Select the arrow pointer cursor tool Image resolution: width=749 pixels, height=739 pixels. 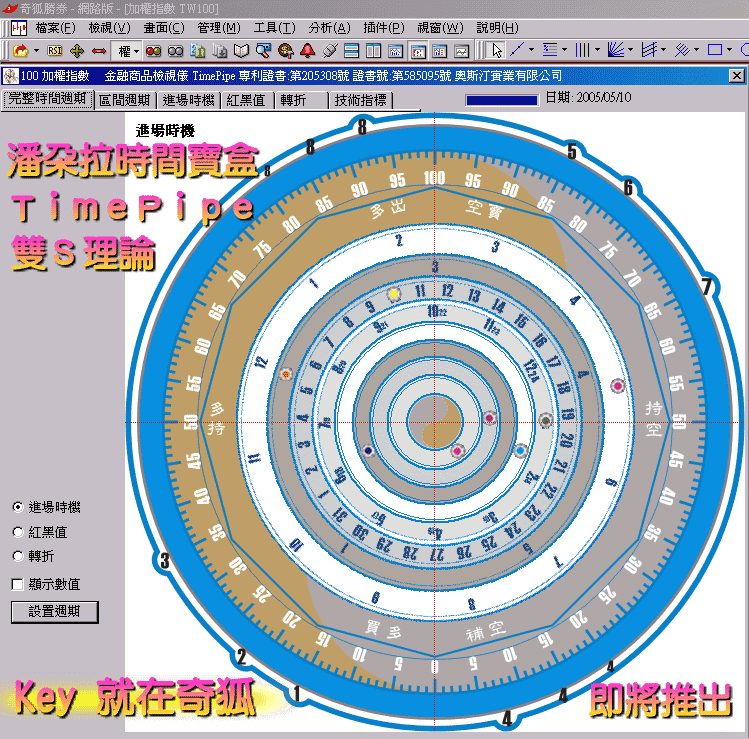[x=495, y=50]
